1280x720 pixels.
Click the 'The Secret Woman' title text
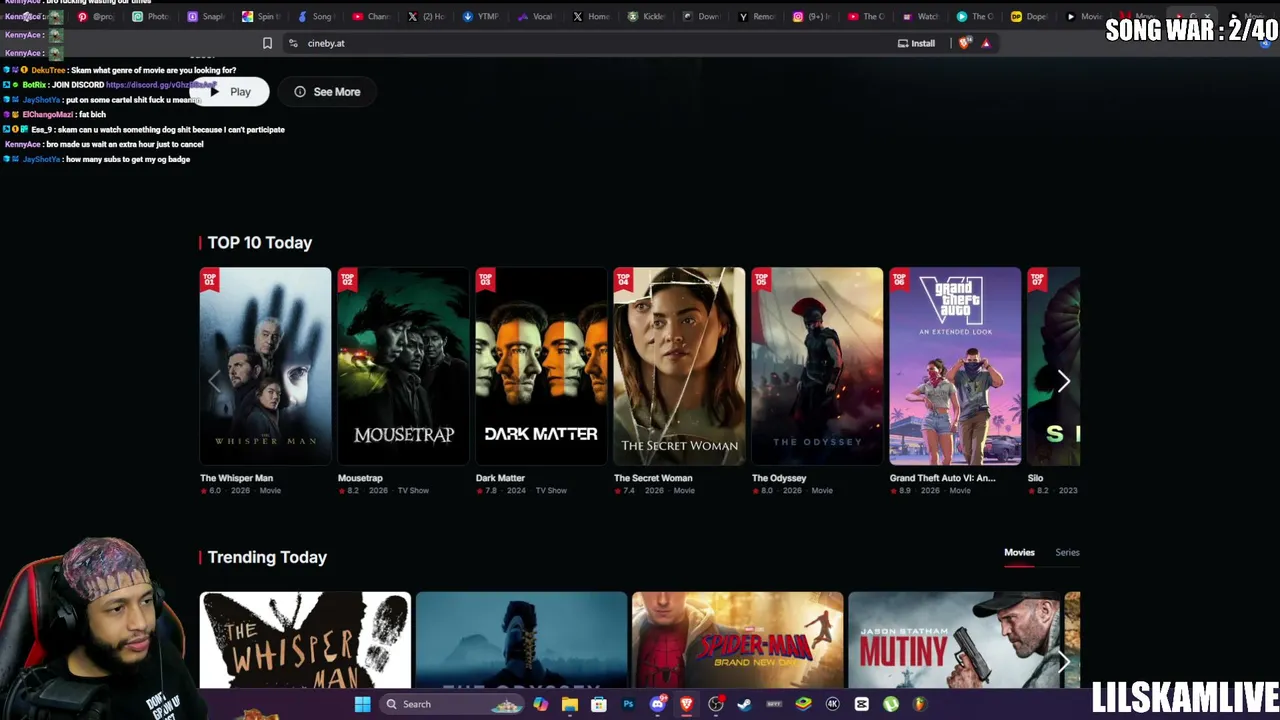653,478
